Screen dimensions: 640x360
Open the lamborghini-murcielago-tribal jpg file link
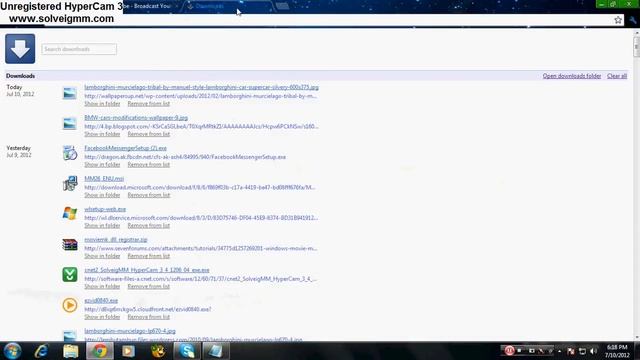[201, 87]
